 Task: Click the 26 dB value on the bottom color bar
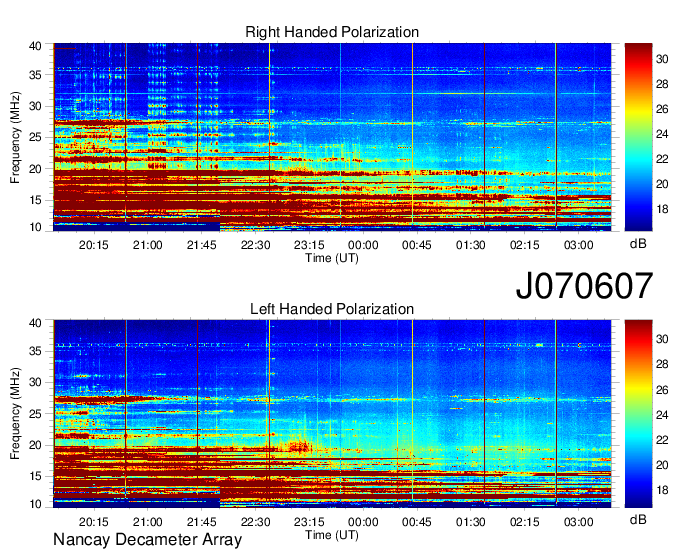[662, 390]
